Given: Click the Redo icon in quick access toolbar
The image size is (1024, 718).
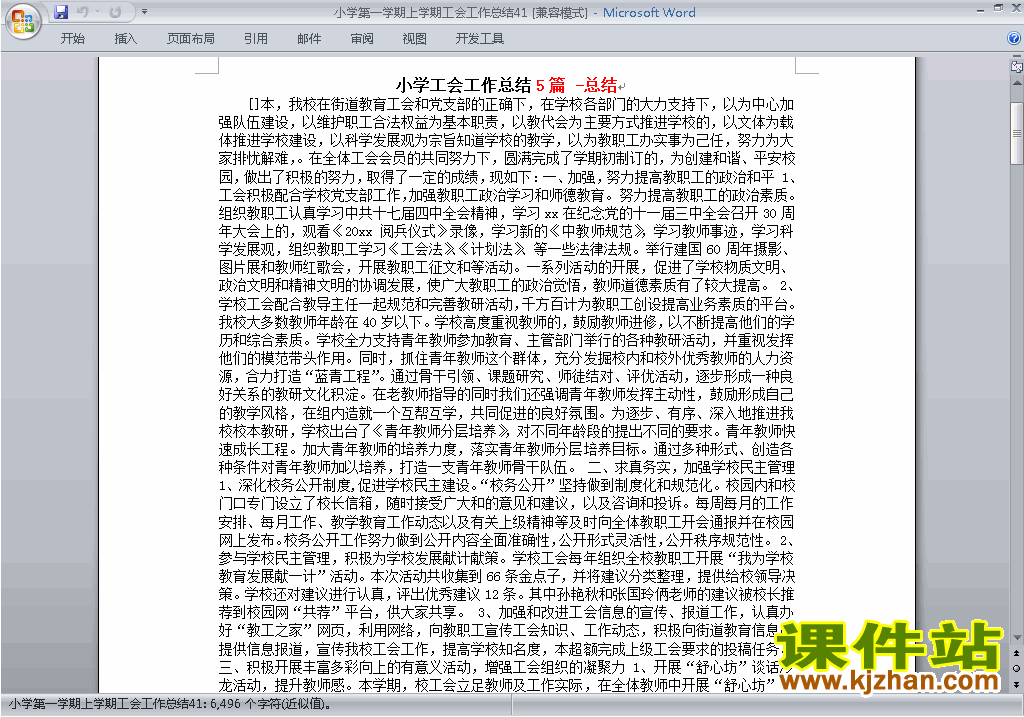Looking at the screenshot, I should (x=116, y=12).
